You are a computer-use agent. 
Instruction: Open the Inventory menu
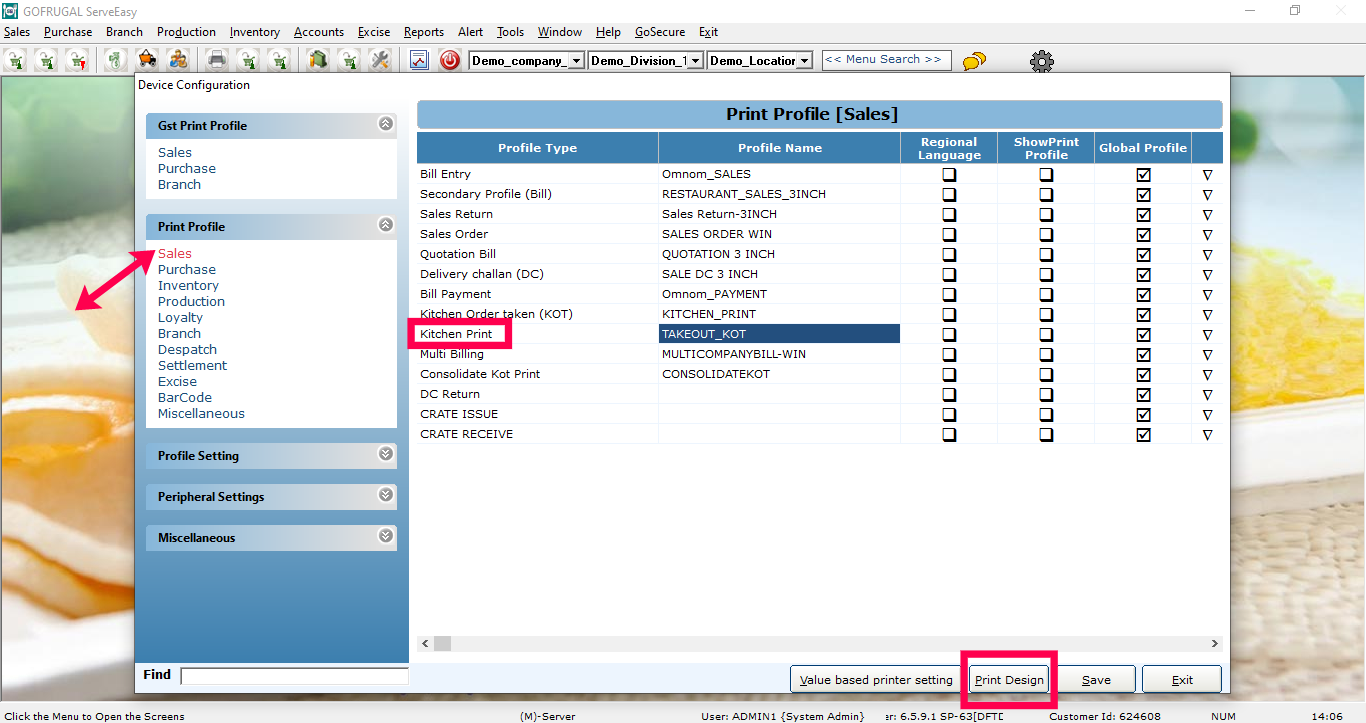(255, 32)
